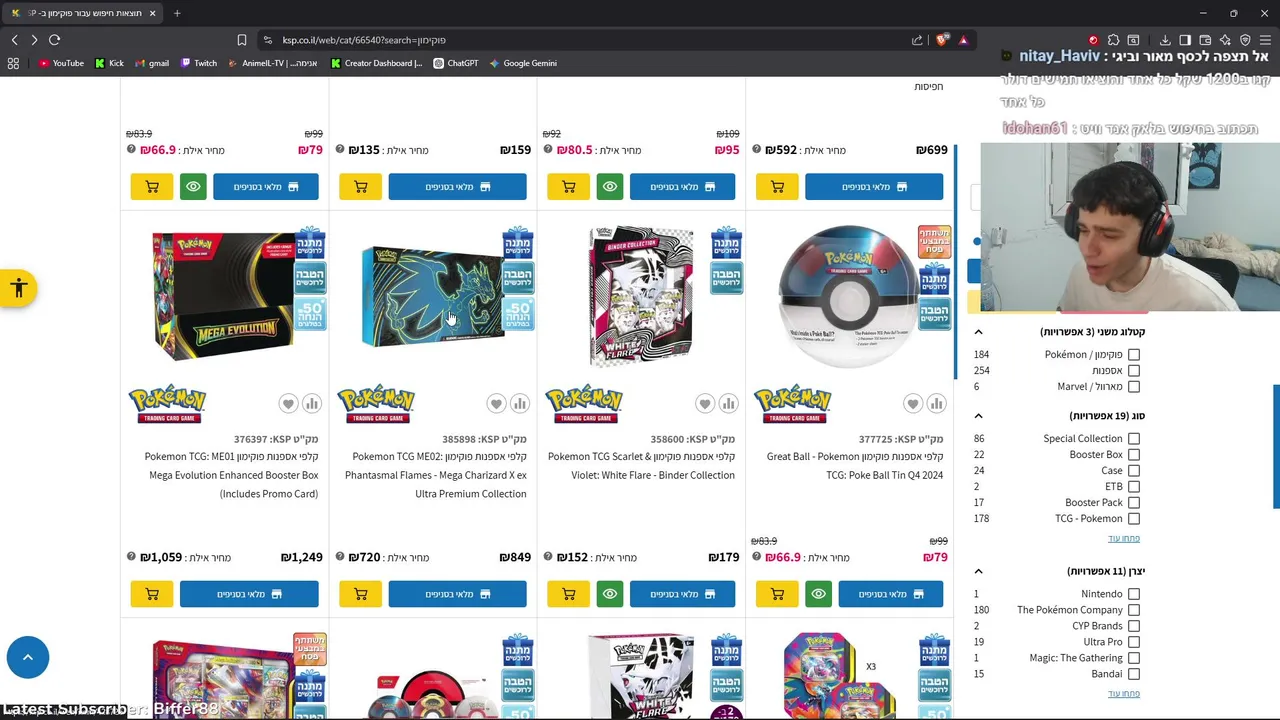The image size is (1280, 720).
Task: Go back to the previous page
Action: tap(14, 40)
